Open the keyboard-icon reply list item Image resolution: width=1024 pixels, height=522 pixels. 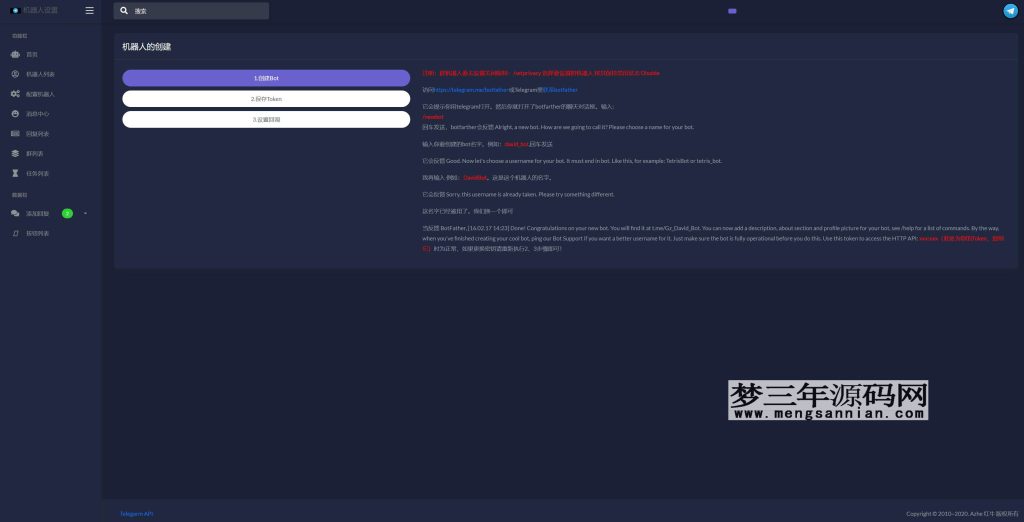(x=15, y=133)
